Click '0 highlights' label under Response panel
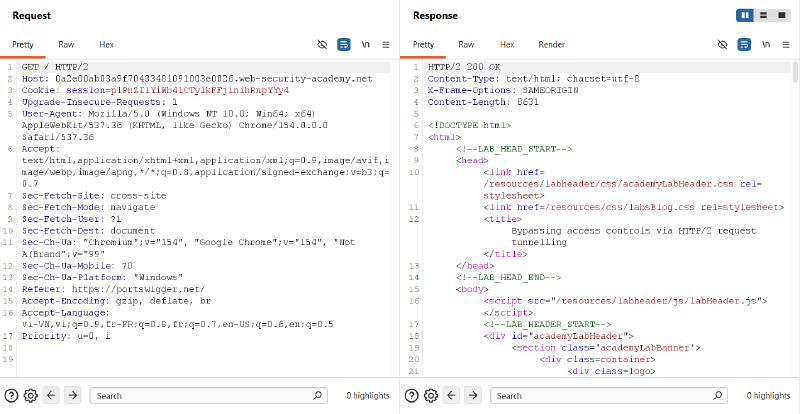Viewport: 800px width, 414px height. pyautogui.click(x=768, y=396)
